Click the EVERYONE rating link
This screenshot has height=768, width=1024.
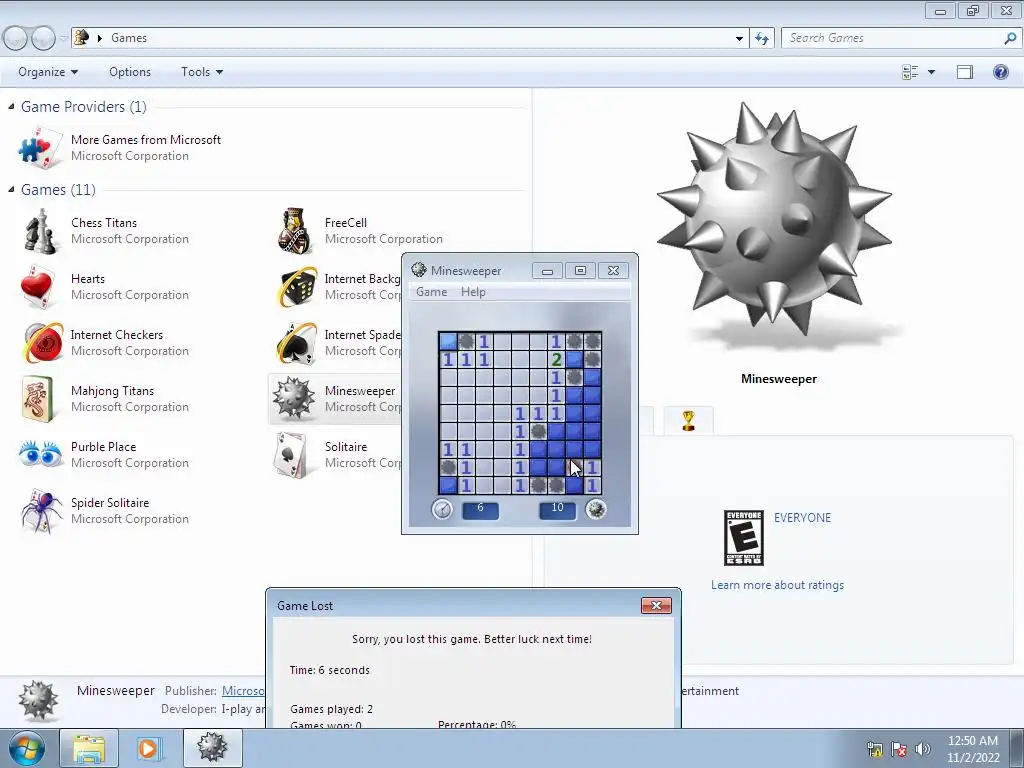(803, 518)
